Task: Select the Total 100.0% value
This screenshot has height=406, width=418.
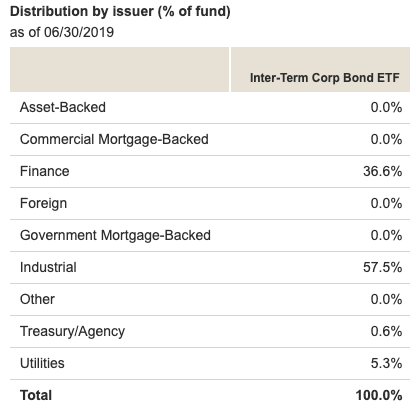Action: (x=379, y=395)
